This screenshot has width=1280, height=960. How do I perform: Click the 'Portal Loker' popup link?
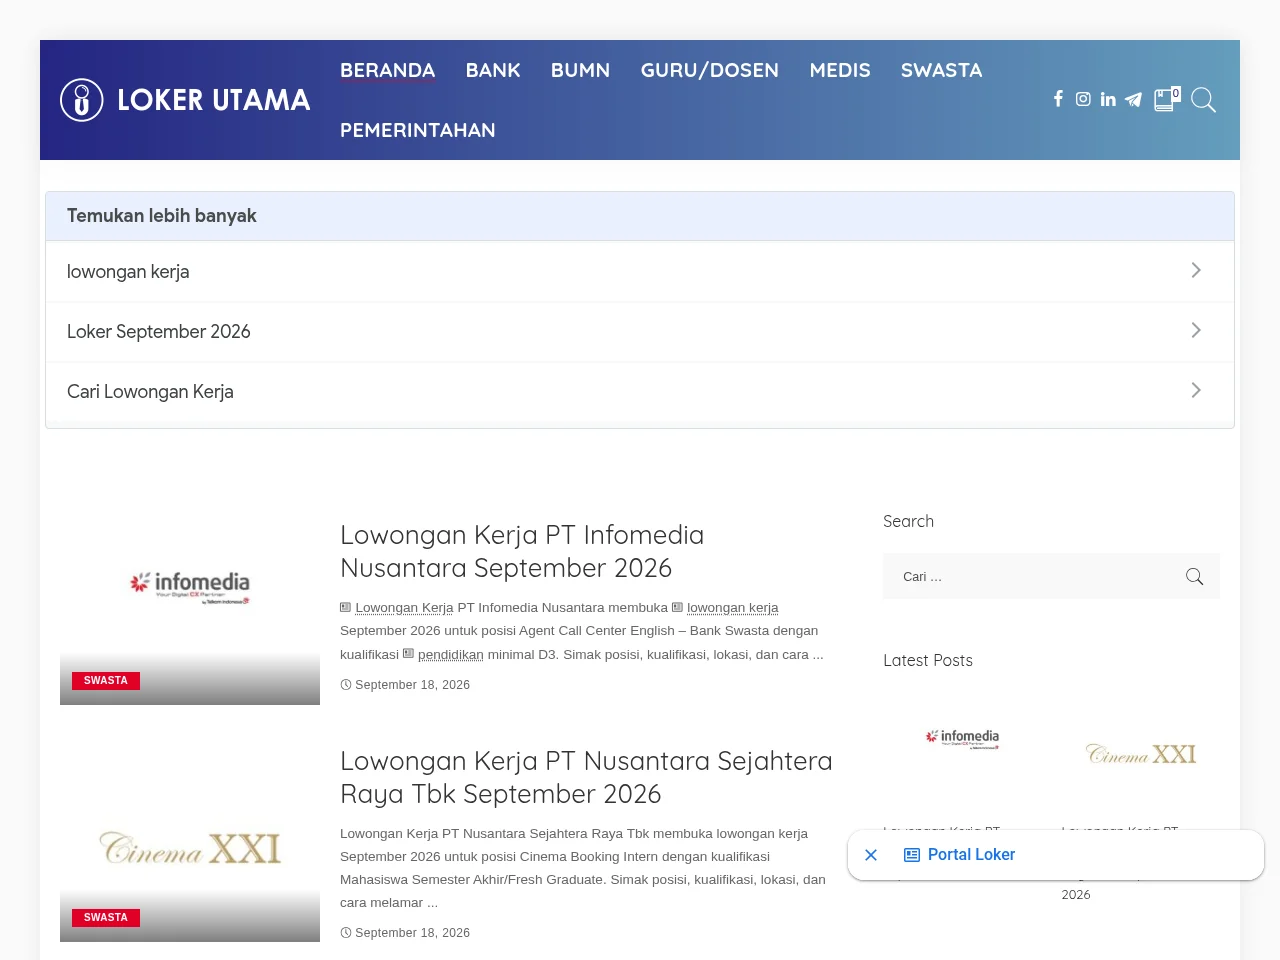pyautogui.click(x=971, y=855)
